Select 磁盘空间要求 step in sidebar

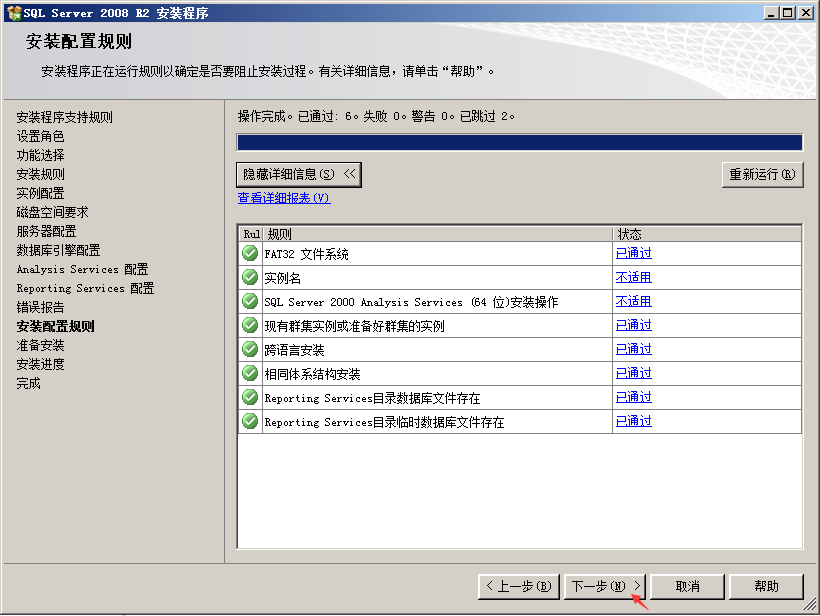point(52,212)
